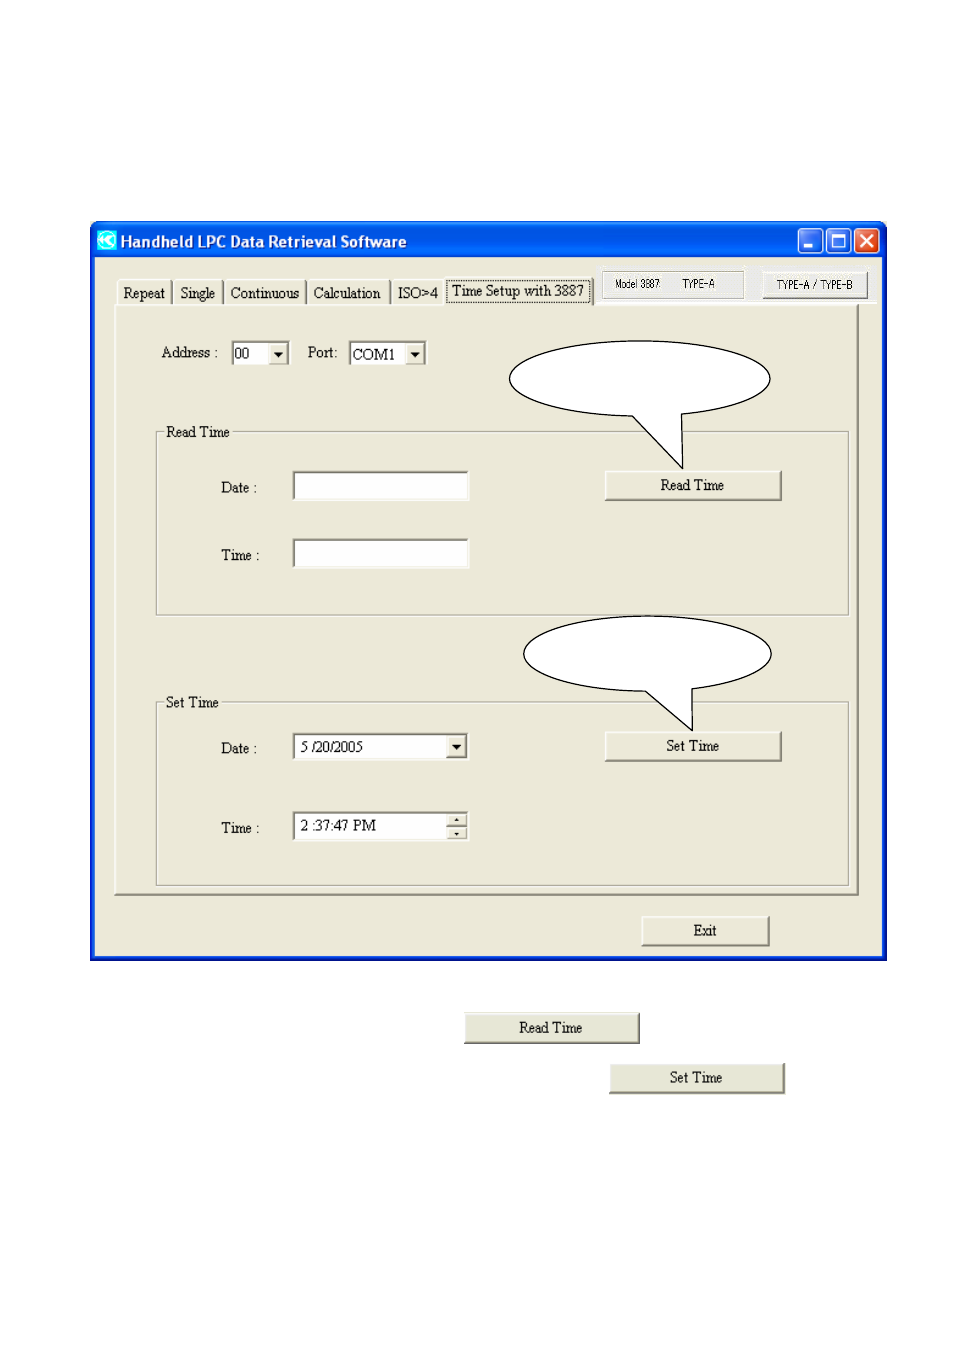Open Set Time date picker dropdown arrow
The width and height of the screenshot is (954, 1350).
click(x=456, y=746)
